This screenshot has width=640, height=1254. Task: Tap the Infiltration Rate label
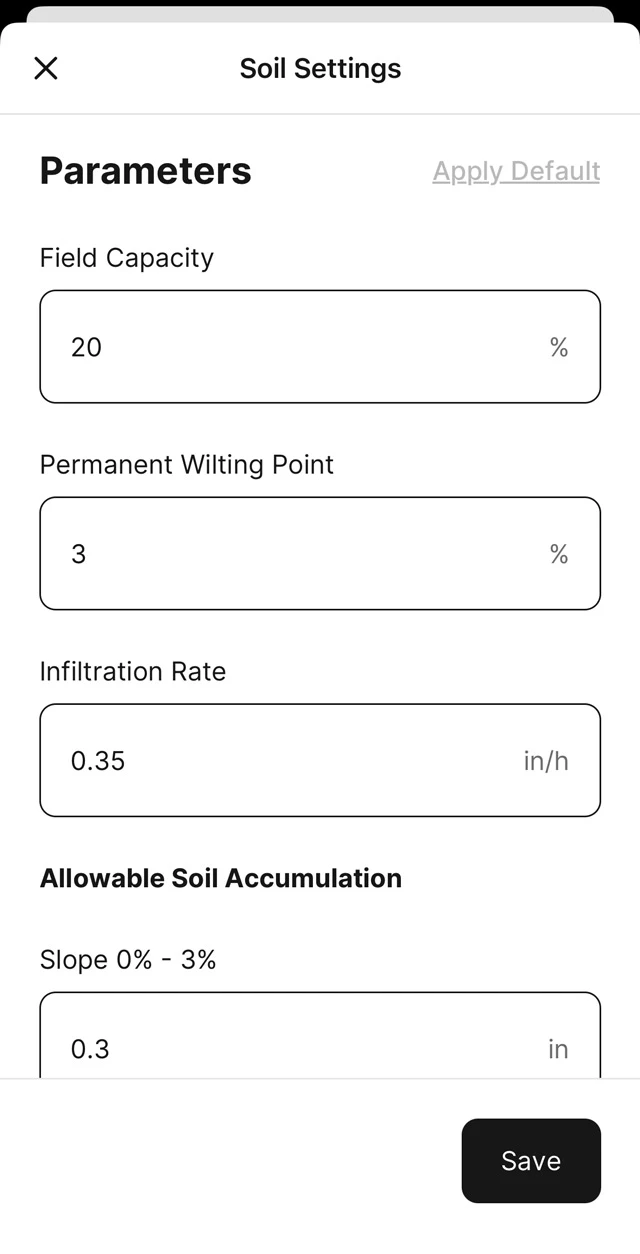[133, 671]
